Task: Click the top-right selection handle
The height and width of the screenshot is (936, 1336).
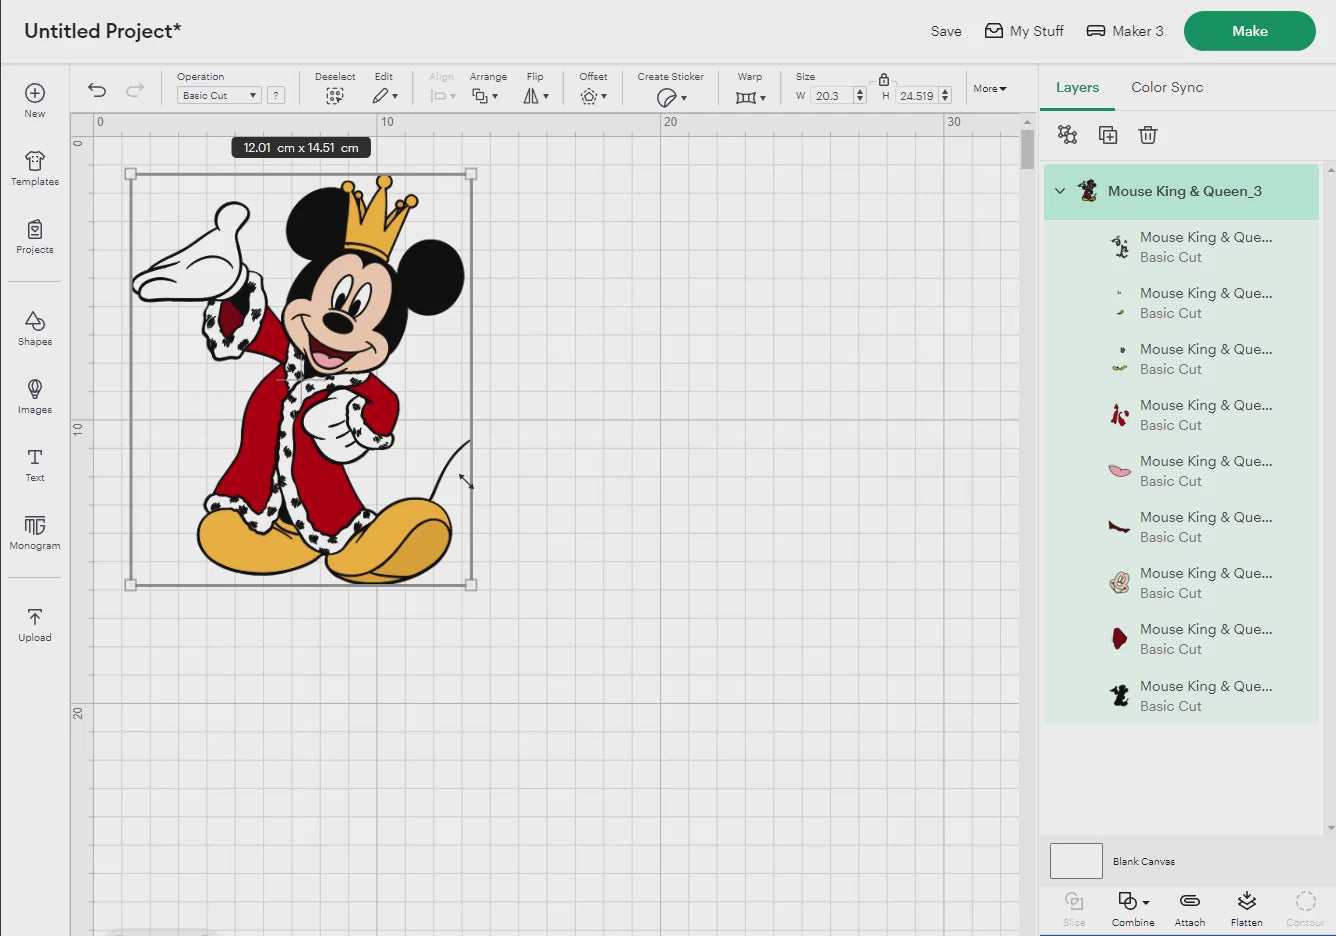Action: [x=471, y=174]
